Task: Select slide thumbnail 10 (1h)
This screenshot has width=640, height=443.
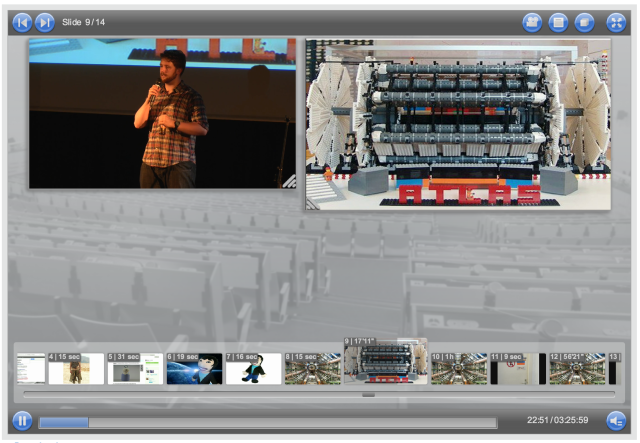Action: 459,369
